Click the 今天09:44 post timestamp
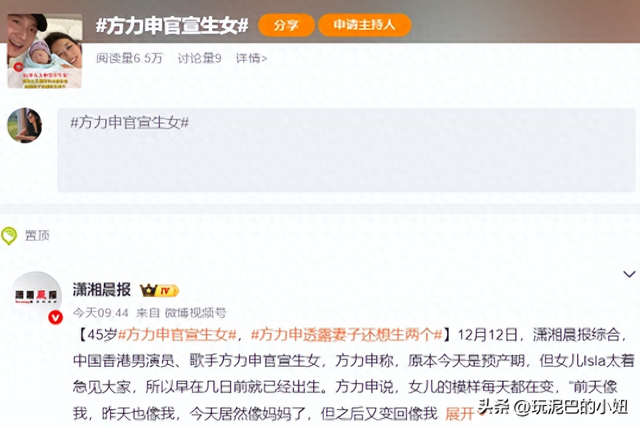This screenshot has width=640, height=427. [x=101, y=313]
